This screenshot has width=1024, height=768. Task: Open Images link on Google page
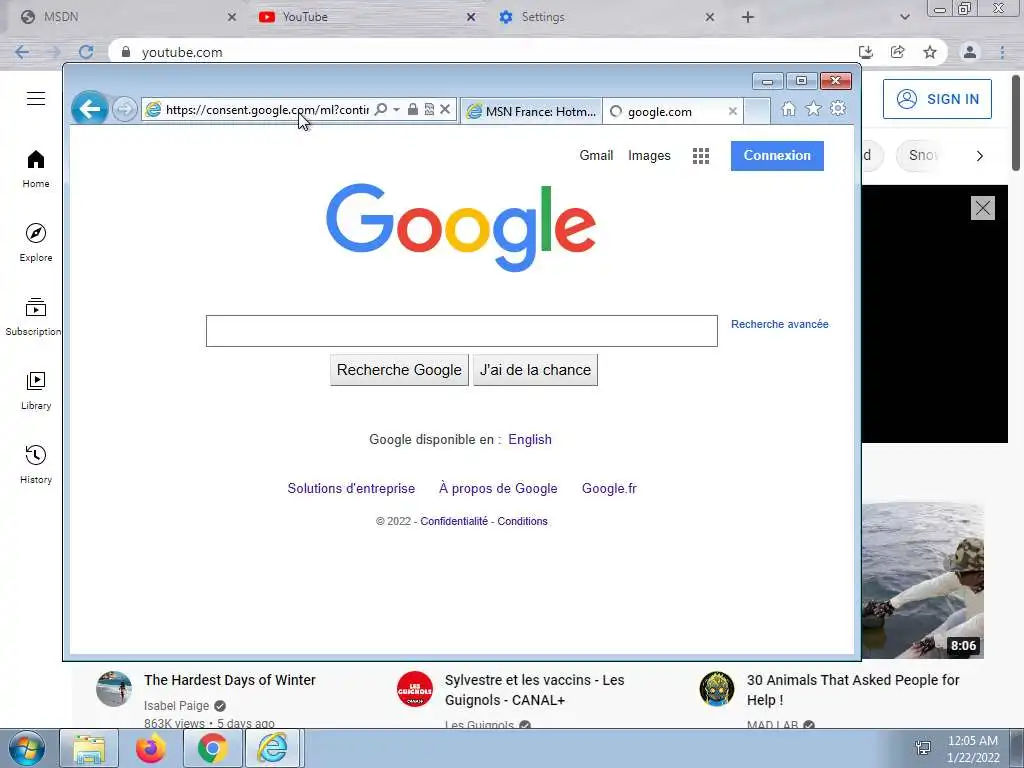[x=649, y=155]
